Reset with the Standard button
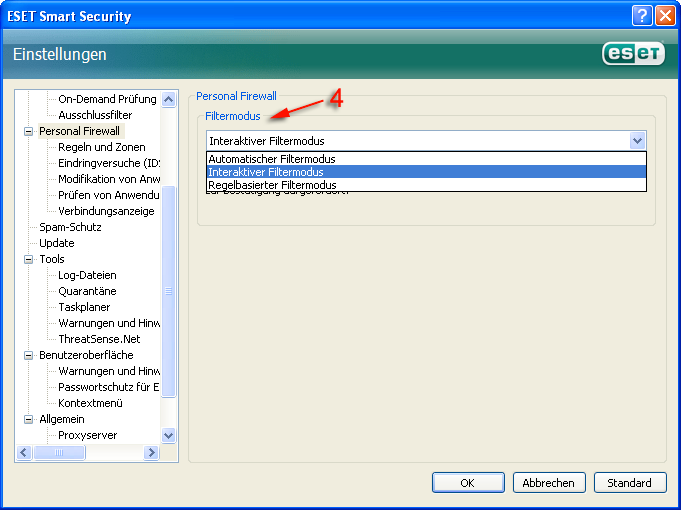 point(630,483)
